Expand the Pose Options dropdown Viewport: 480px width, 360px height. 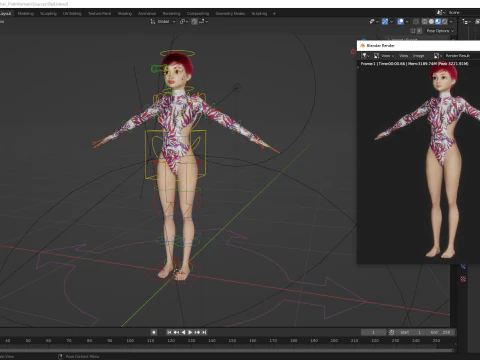[440, 31]
